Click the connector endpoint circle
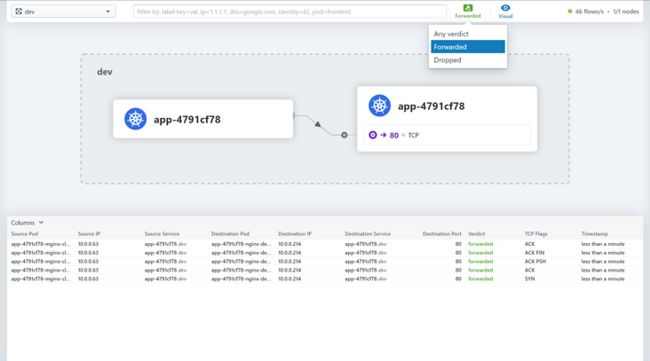The image size is (650, 361). (x=344, y=135)
